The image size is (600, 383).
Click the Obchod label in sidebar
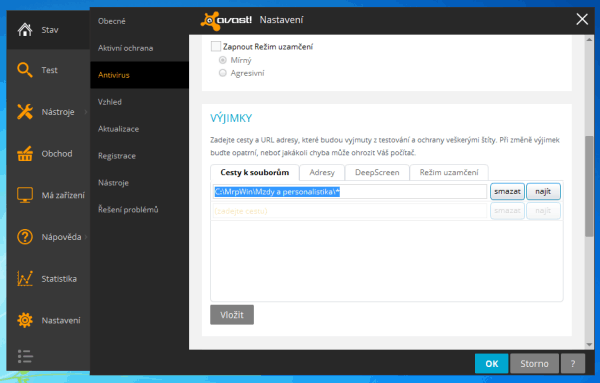pyautogui.click(x=57, y=154)
